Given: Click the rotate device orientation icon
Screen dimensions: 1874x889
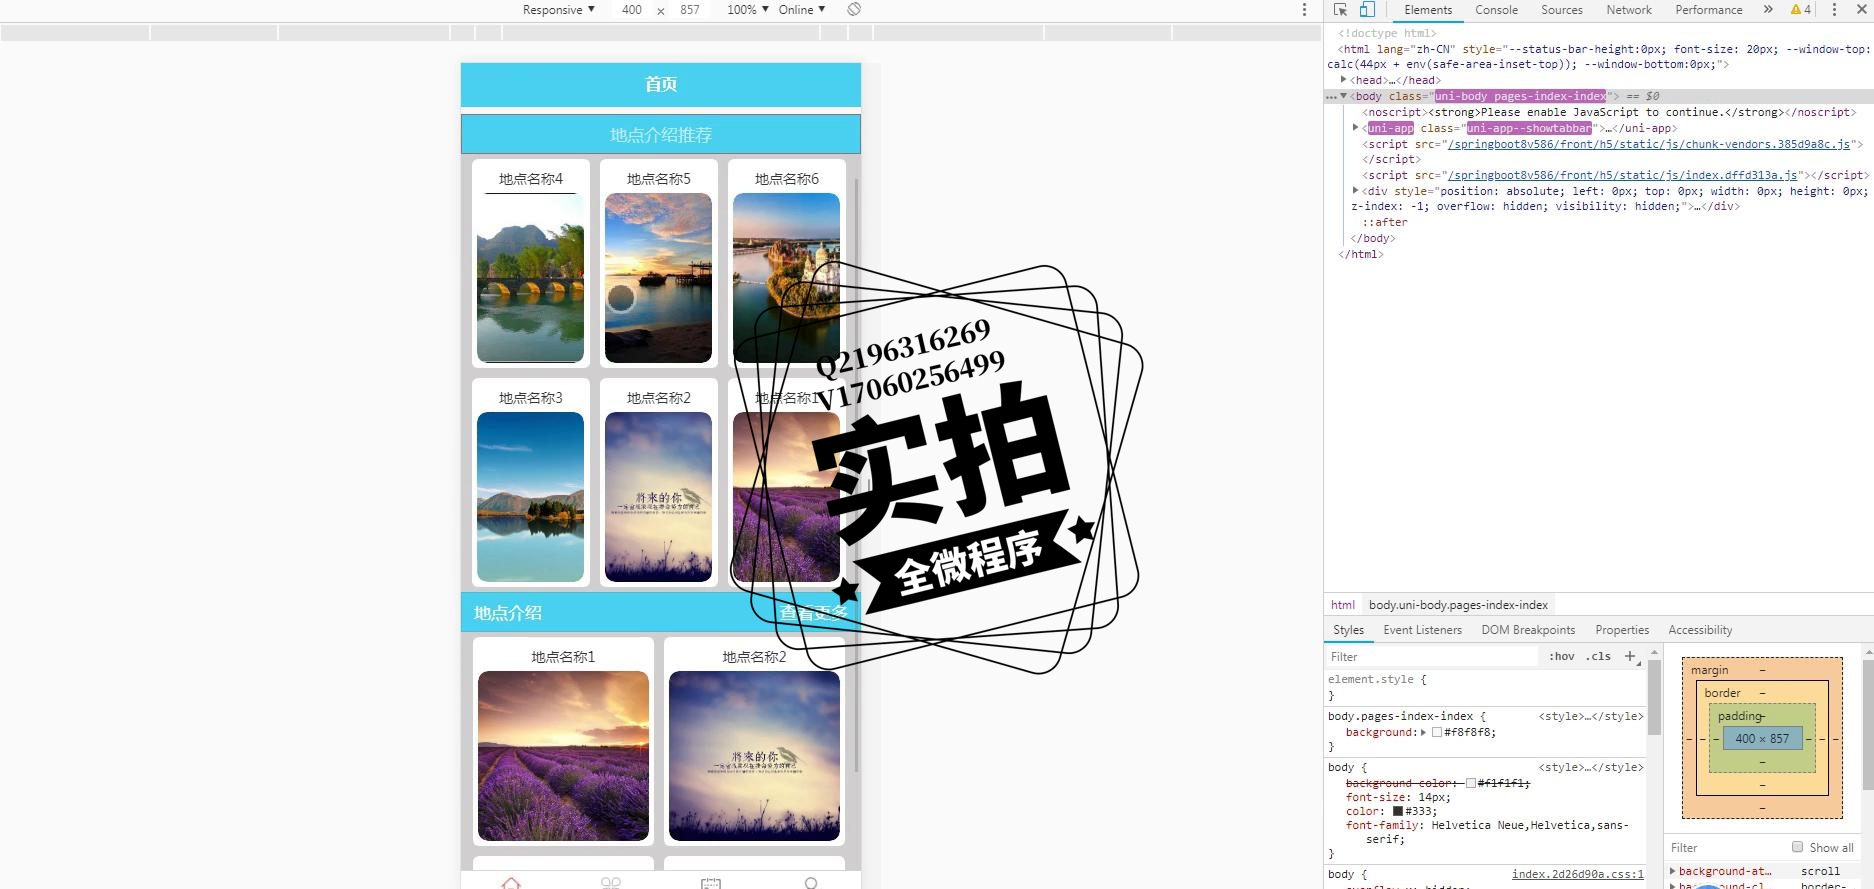Looking at the screenshot, I should coord(854,10).
